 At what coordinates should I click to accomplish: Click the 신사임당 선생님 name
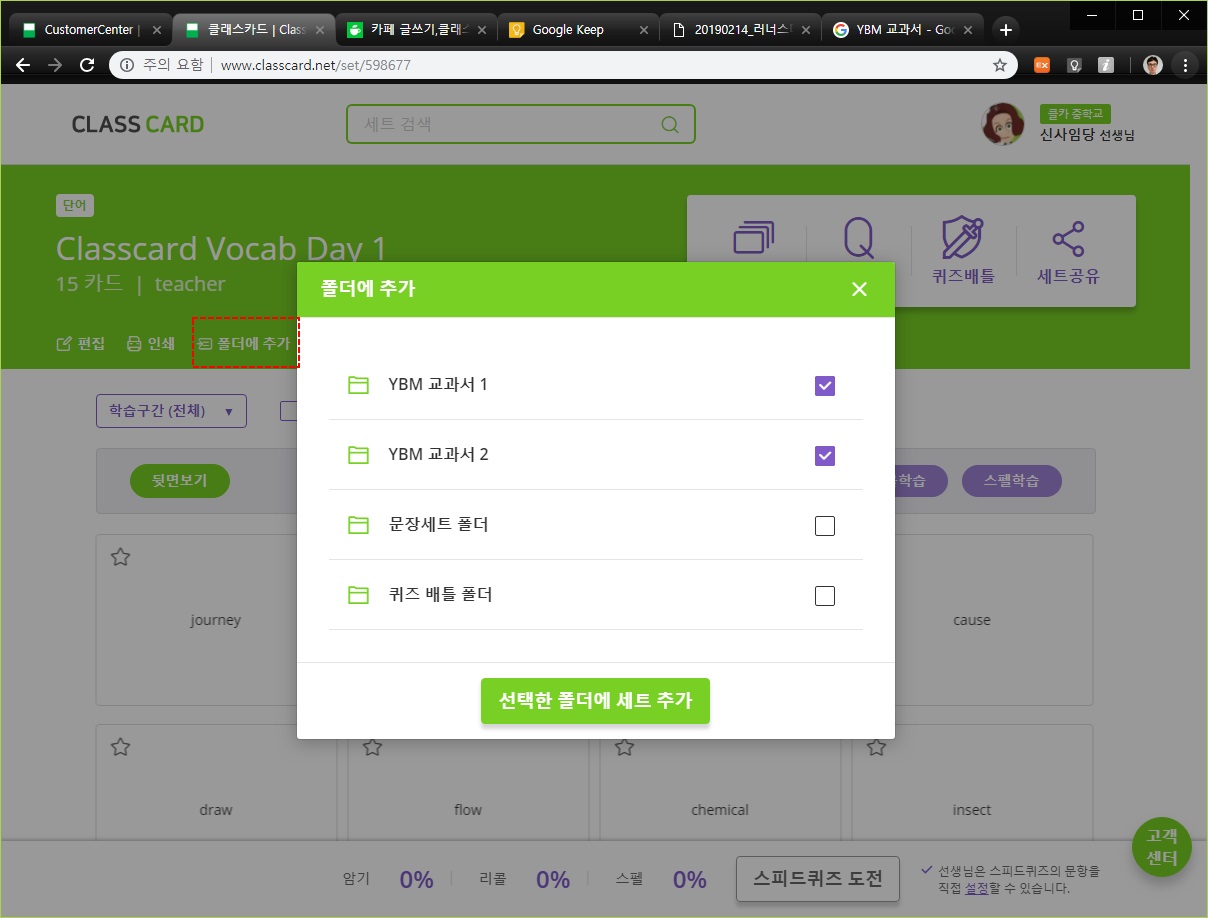[x=1087, y=135]
